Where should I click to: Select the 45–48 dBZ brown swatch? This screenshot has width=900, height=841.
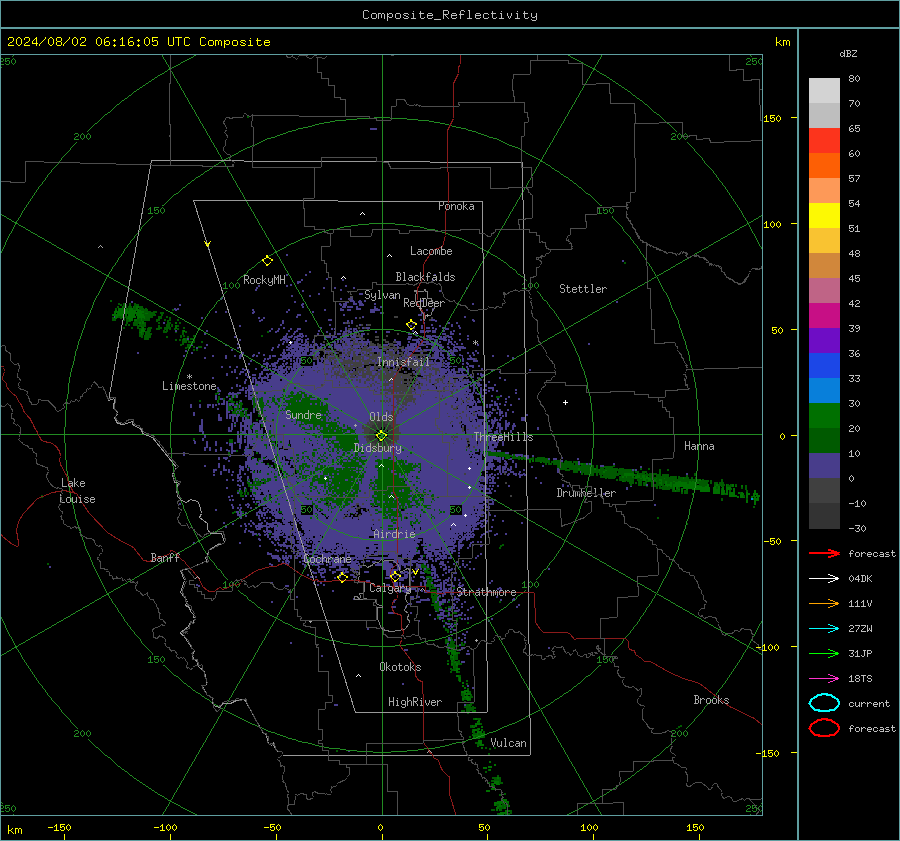tap(824, 266)
